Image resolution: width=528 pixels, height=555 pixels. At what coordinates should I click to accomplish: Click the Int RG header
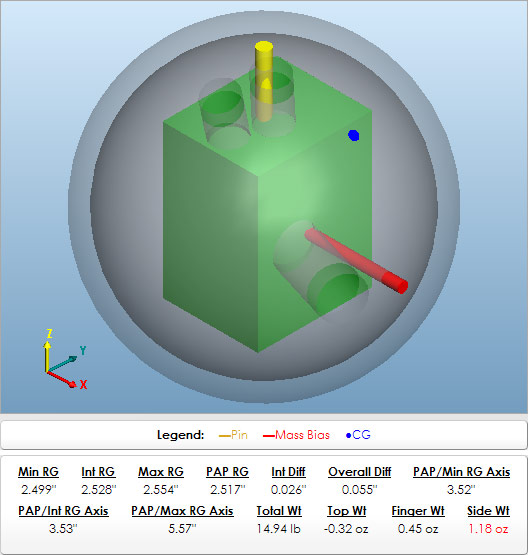tap(98, 472)
